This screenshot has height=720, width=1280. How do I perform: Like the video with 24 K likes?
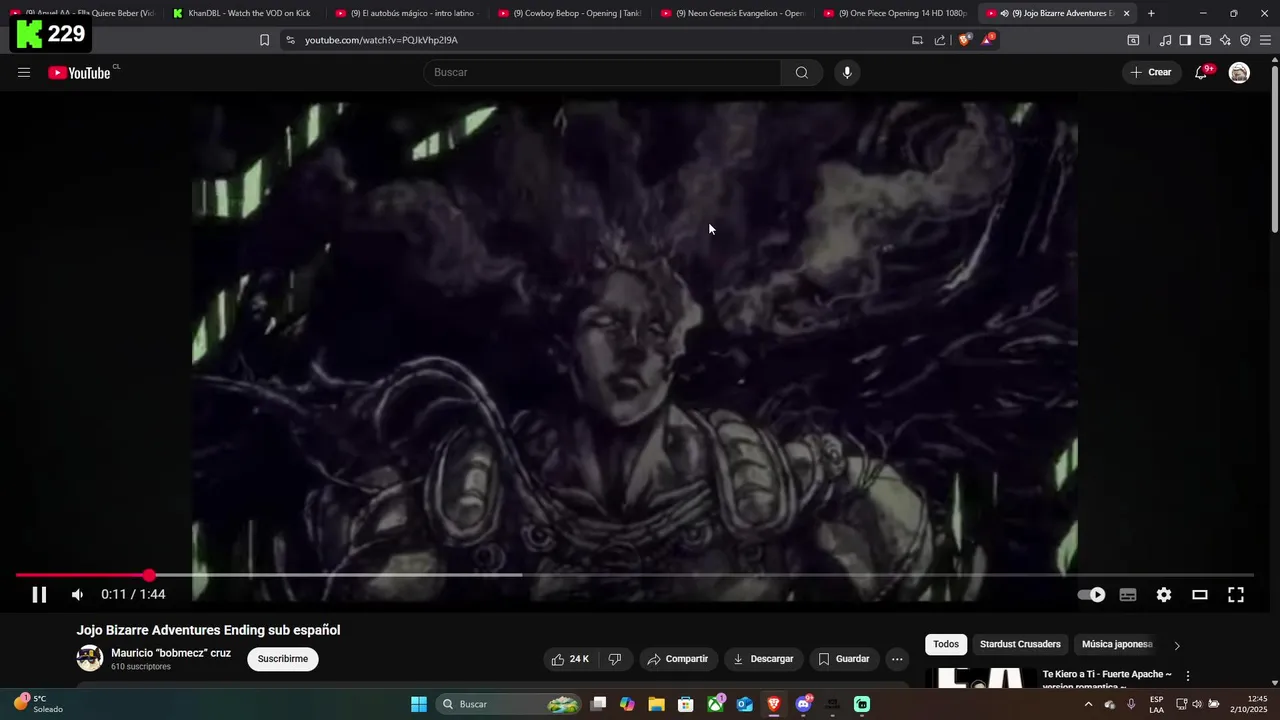point(571,659)
